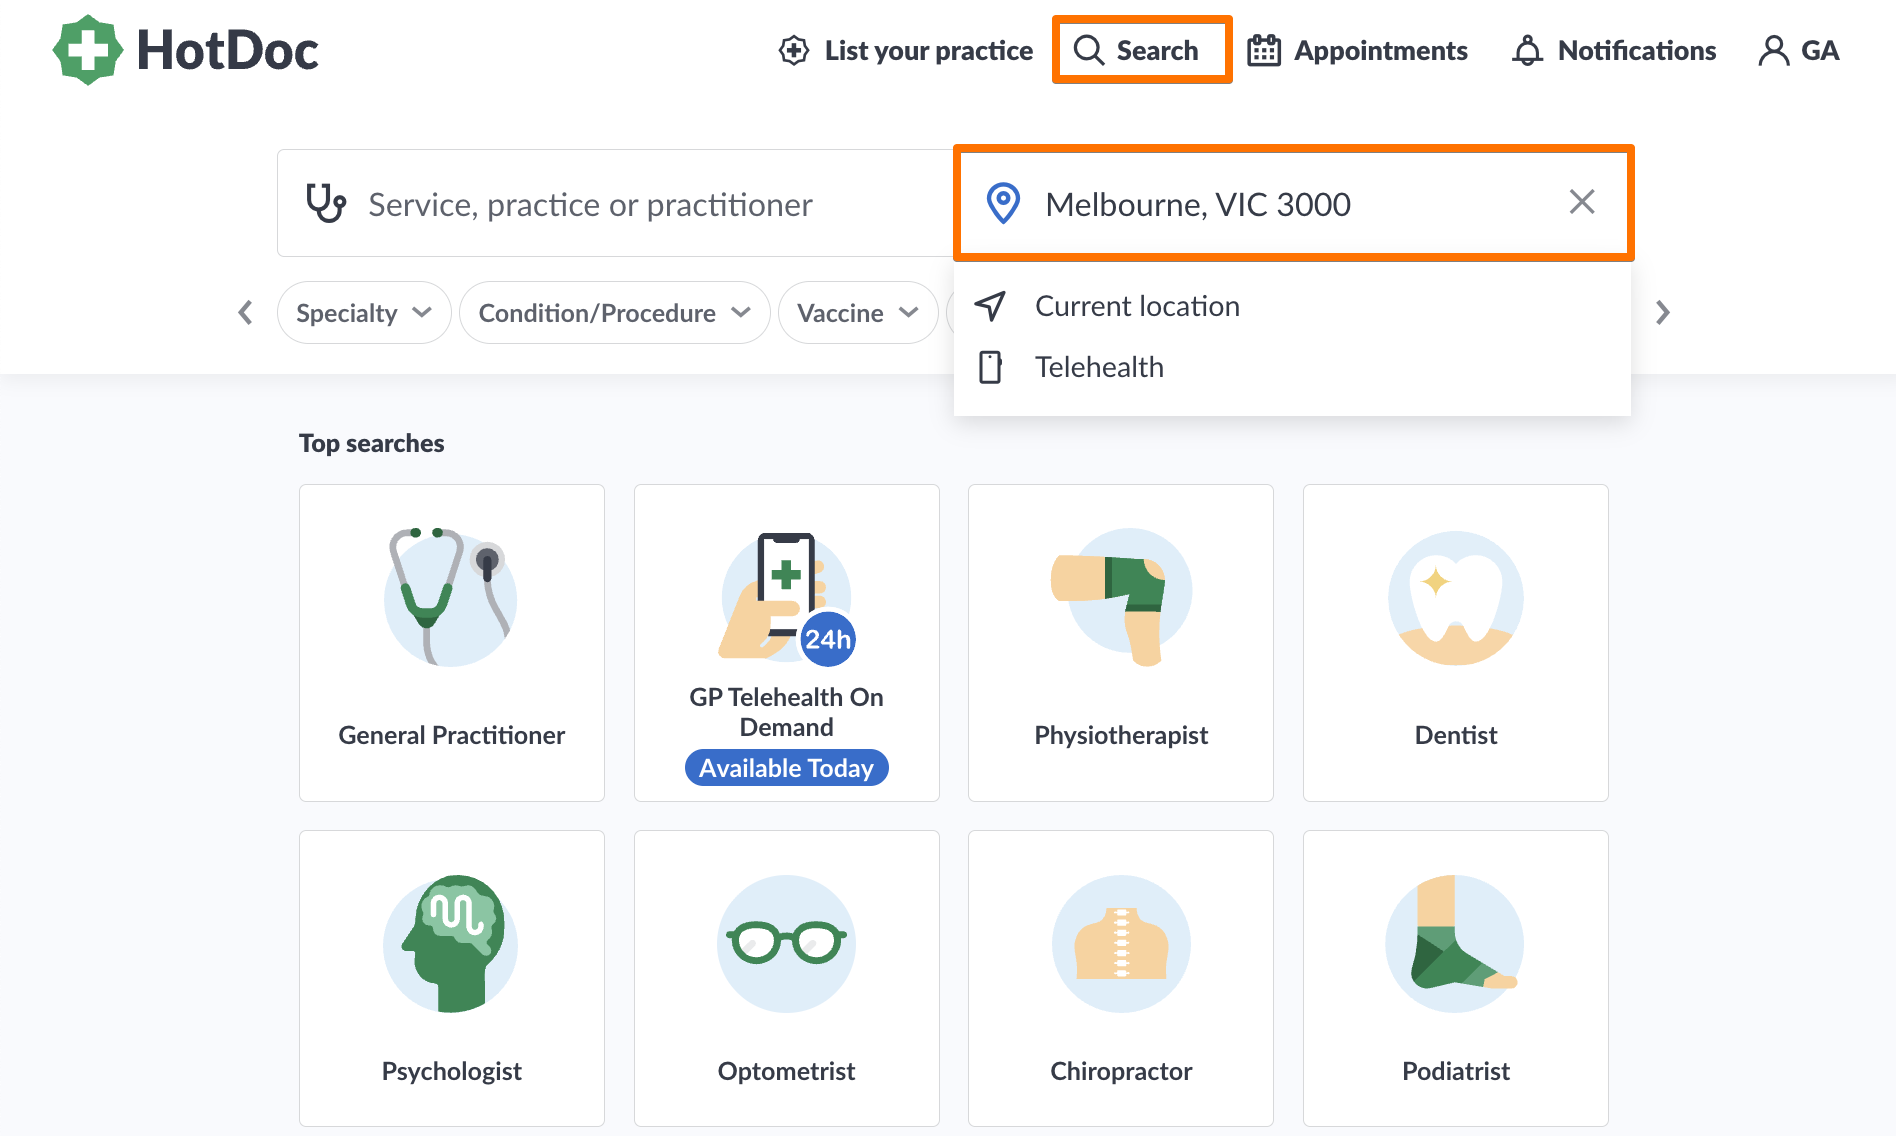1896x1136 pixels.
Task: Open the List your practice link
Action: point(905,50)
